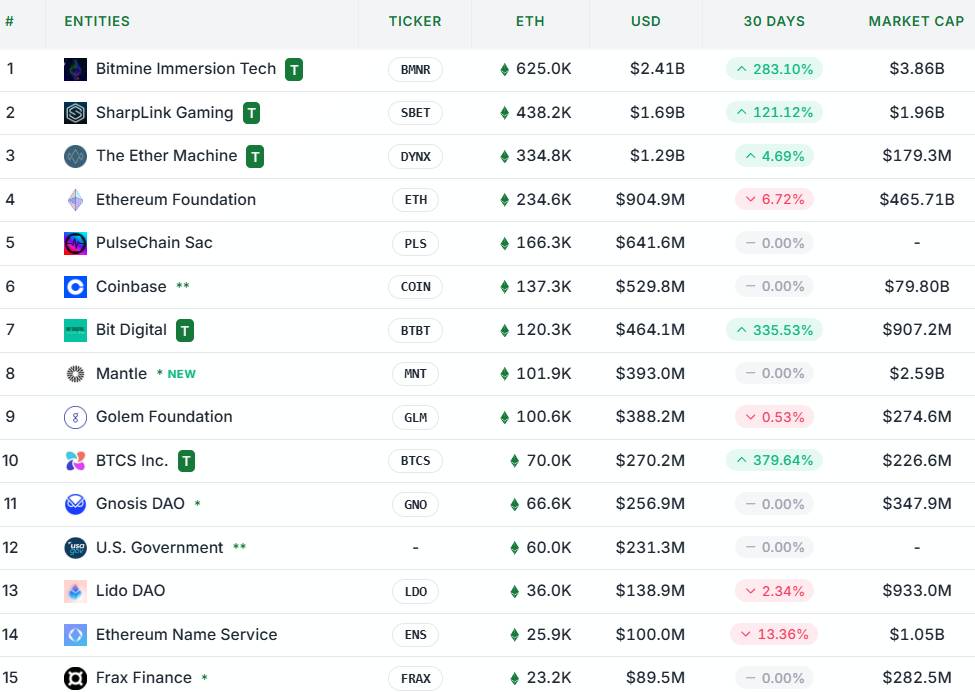The height and width of the screenshot is (692, 975).
Task: Click the 283.10% 30-day change badge
Action: pyautogui.click(x=774, y=69)
